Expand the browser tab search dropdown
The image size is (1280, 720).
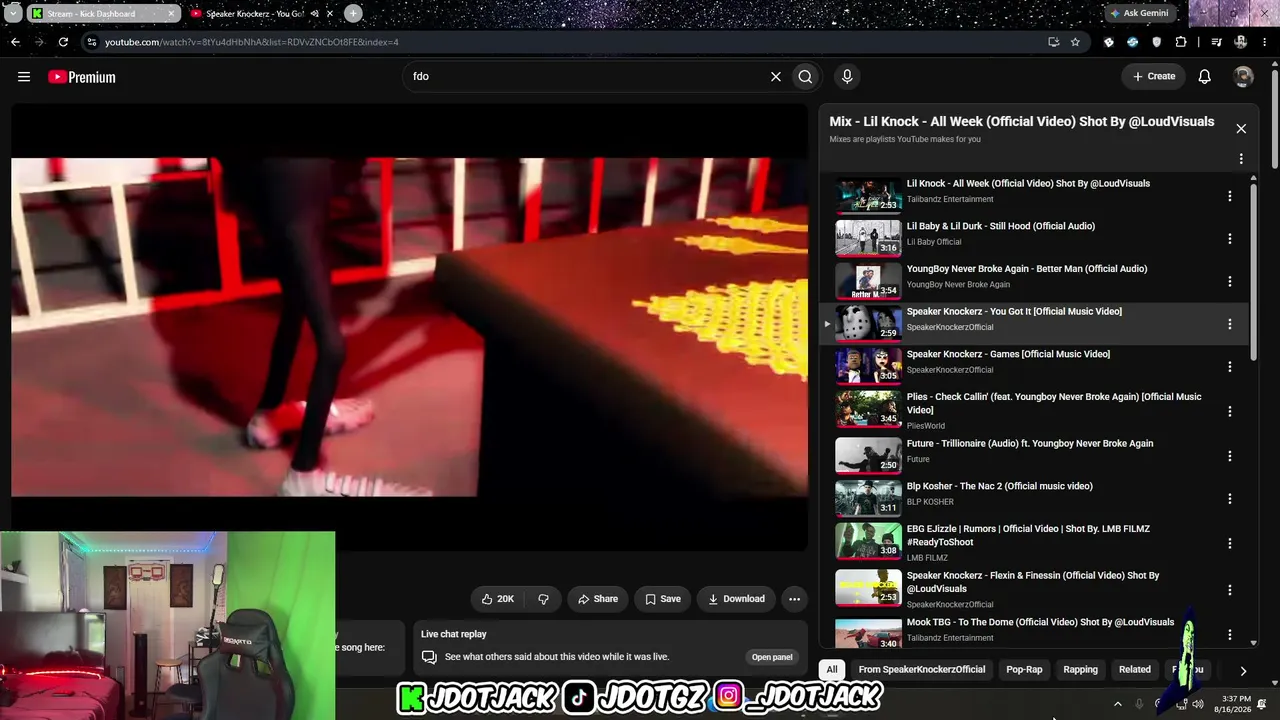[x=12, y=13]
